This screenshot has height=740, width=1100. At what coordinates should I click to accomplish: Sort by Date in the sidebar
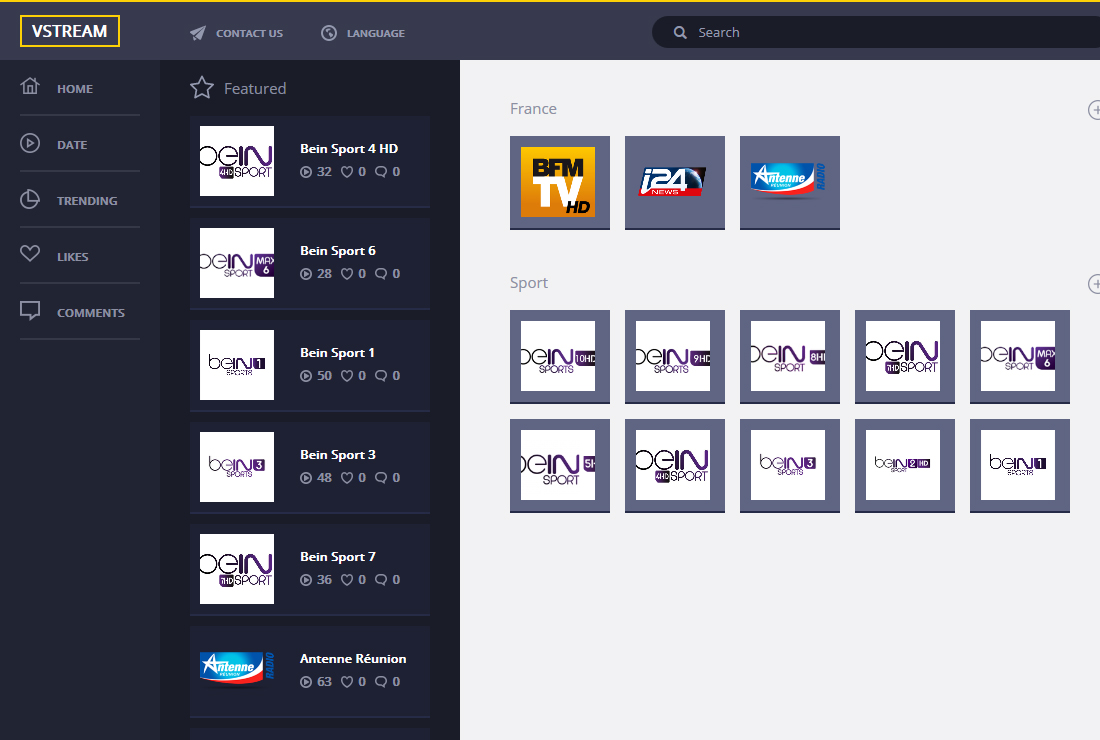[x=72, y=145]
